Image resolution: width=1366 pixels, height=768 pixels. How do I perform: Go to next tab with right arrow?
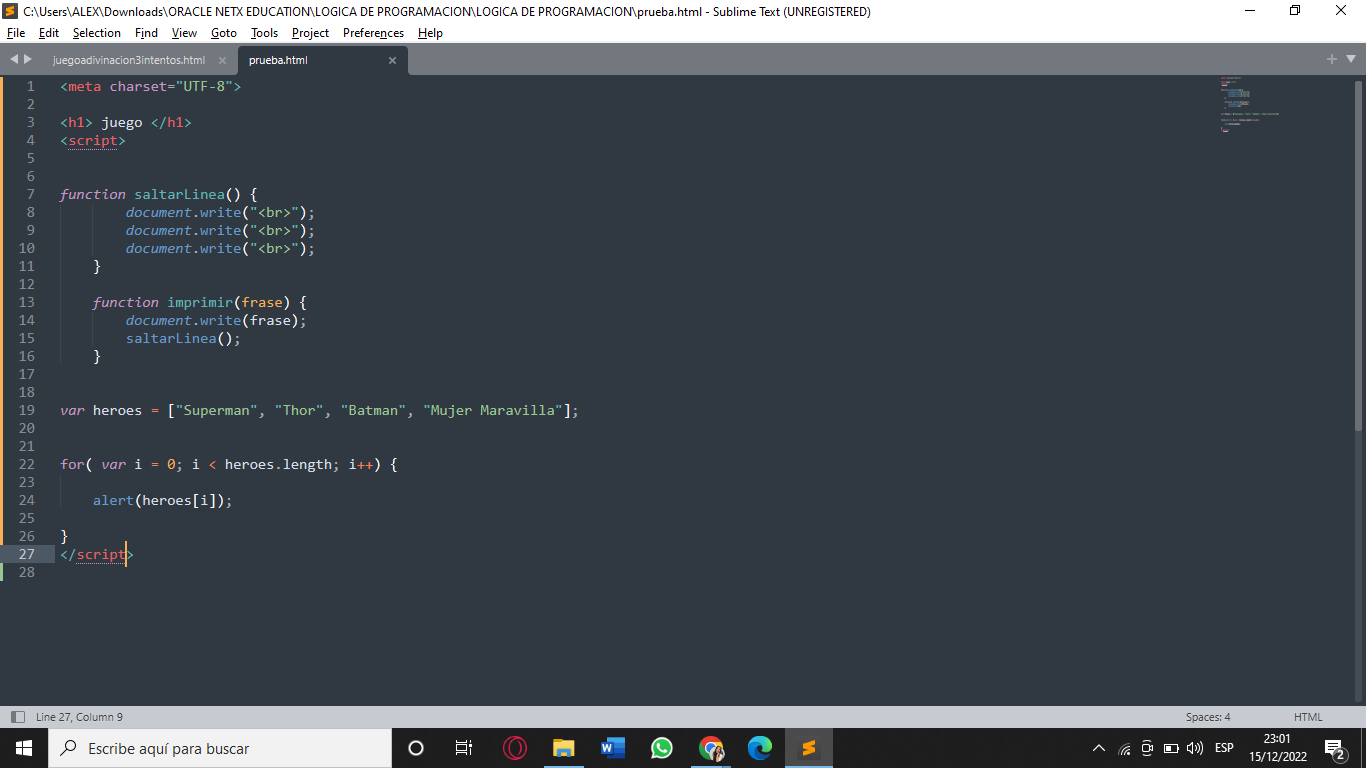pos(28,60)
